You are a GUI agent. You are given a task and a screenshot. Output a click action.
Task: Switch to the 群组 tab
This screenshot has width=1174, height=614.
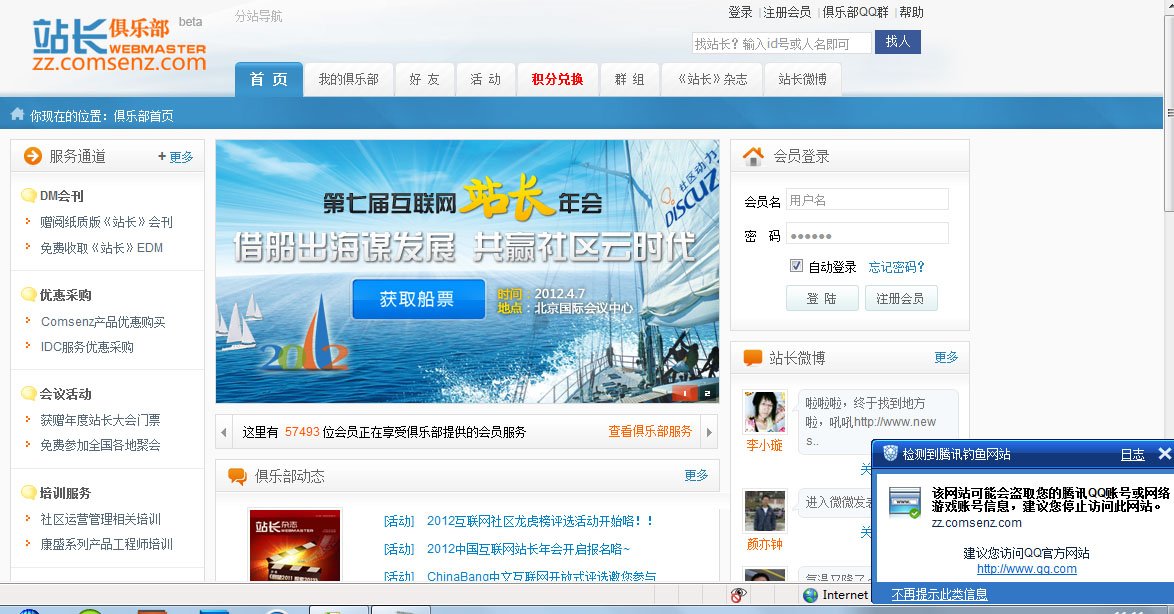(629, 79)
